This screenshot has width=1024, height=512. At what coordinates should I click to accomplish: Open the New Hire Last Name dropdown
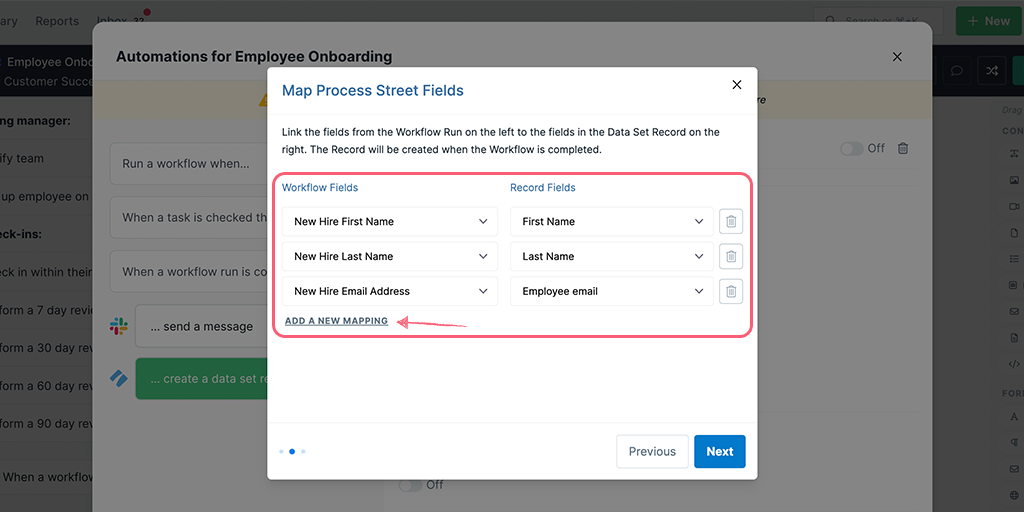[x=390, y=256]
